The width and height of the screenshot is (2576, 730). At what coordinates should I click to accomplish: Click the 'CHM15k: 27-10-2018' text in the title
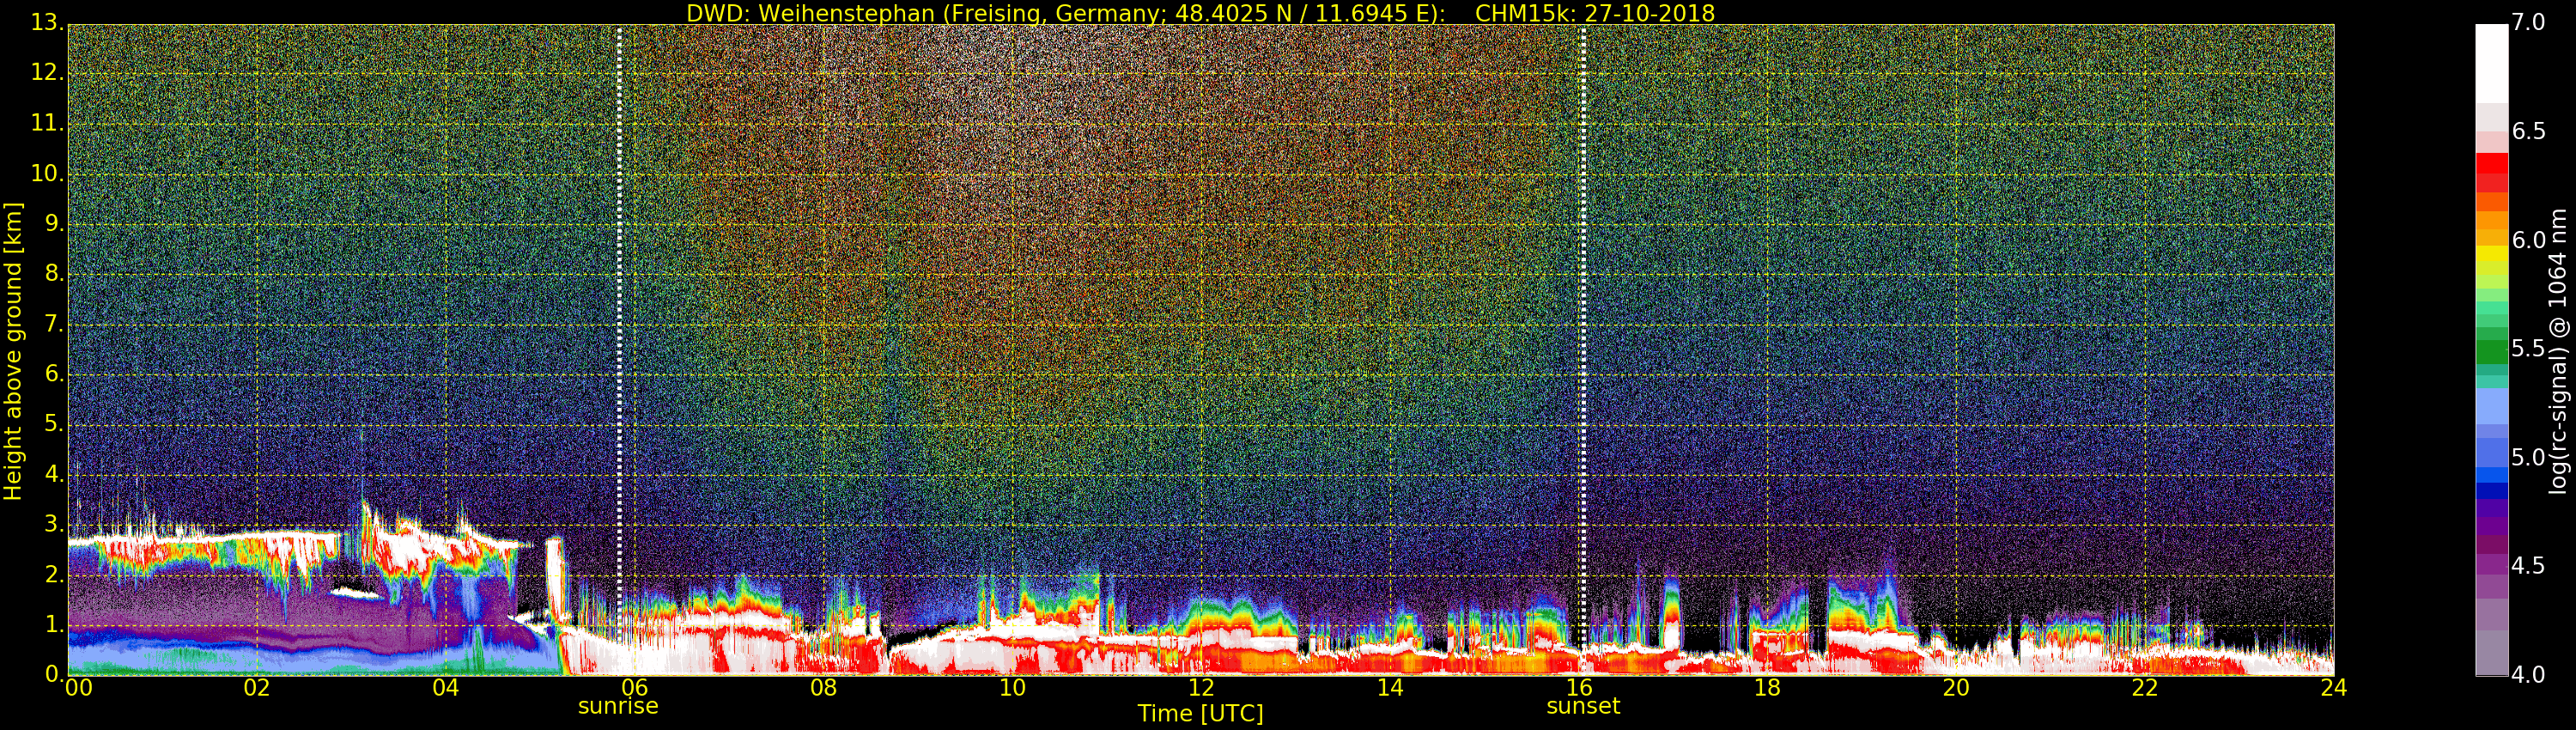1594,13
